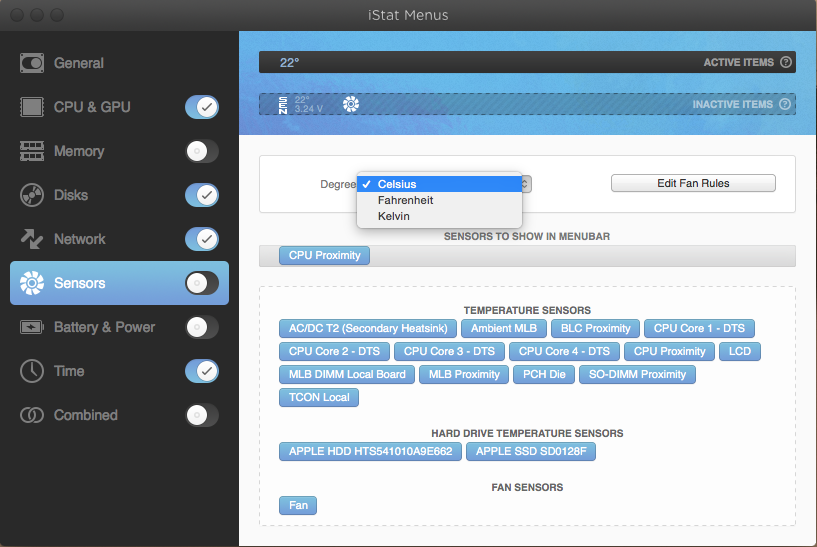
Task: Click the Disks icon in sidebar
Action: (32, 195)
